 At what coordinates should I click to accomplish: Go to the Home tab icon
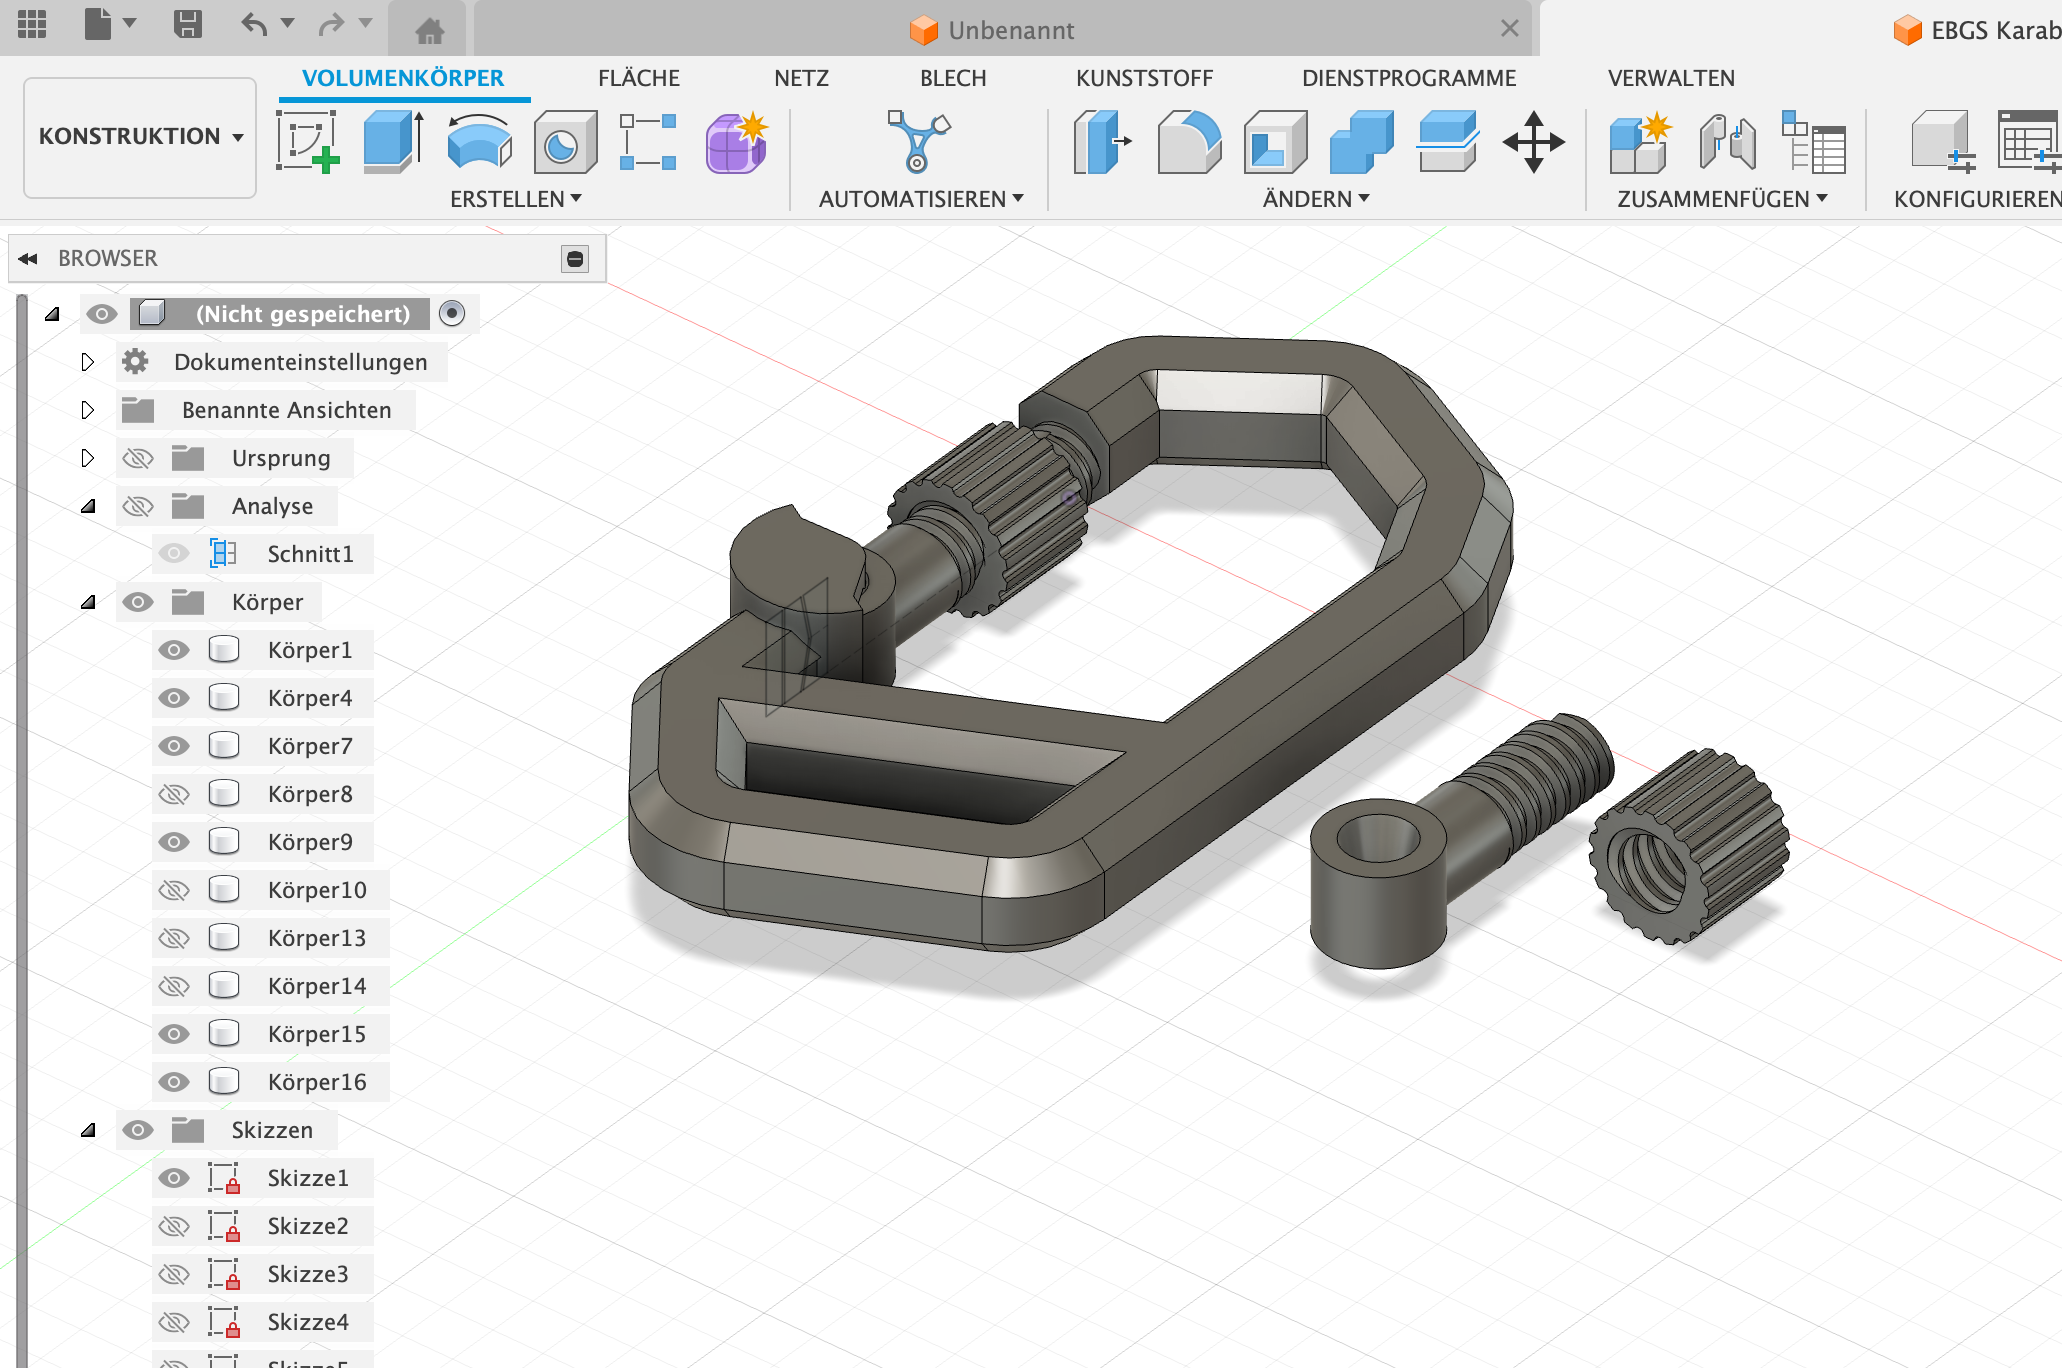[x=430, y=31]
